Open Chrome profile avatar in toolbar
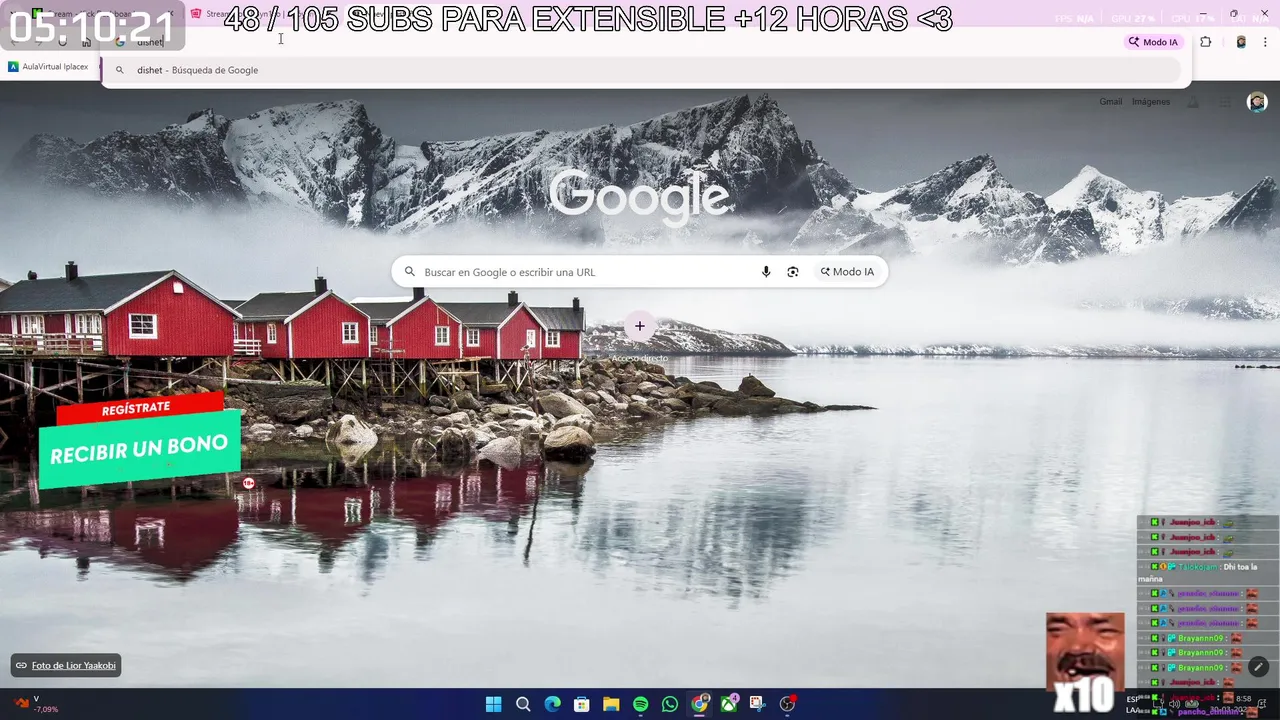The image size is (1280, 720). 1241,42
